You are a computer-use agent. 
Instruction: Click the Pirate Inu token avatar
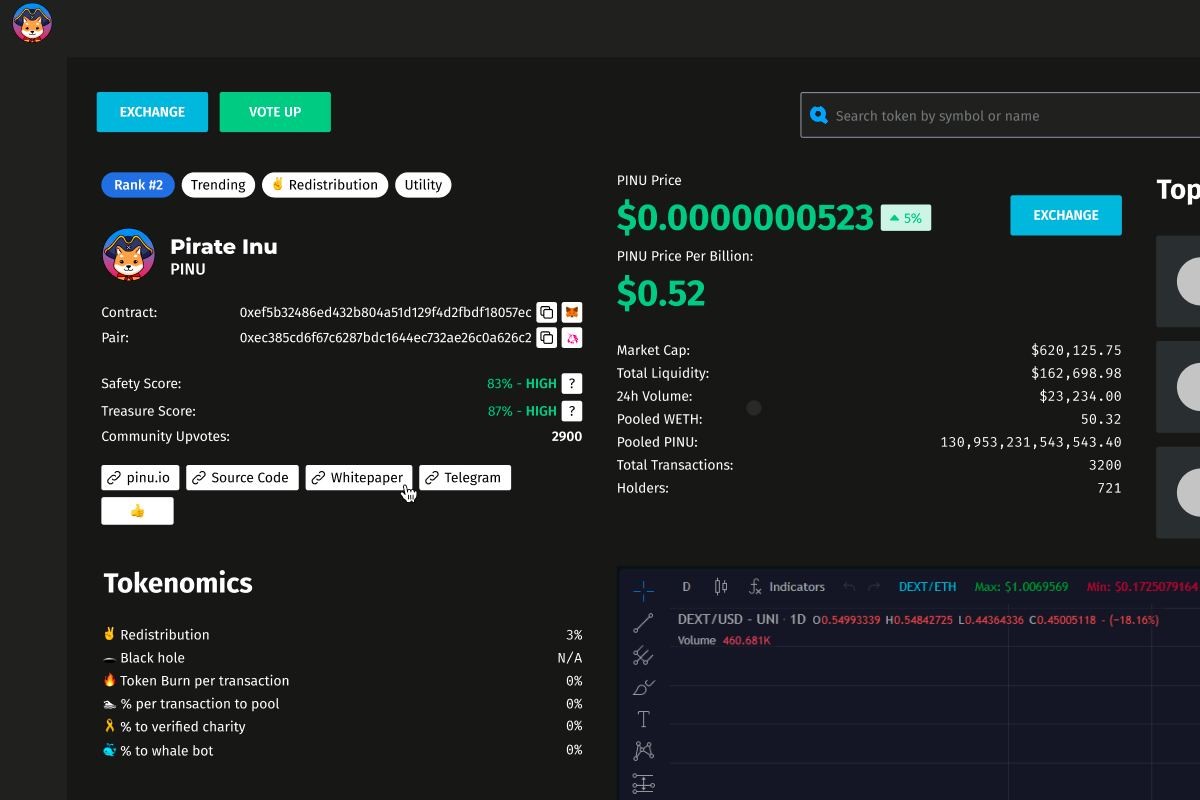128,255
